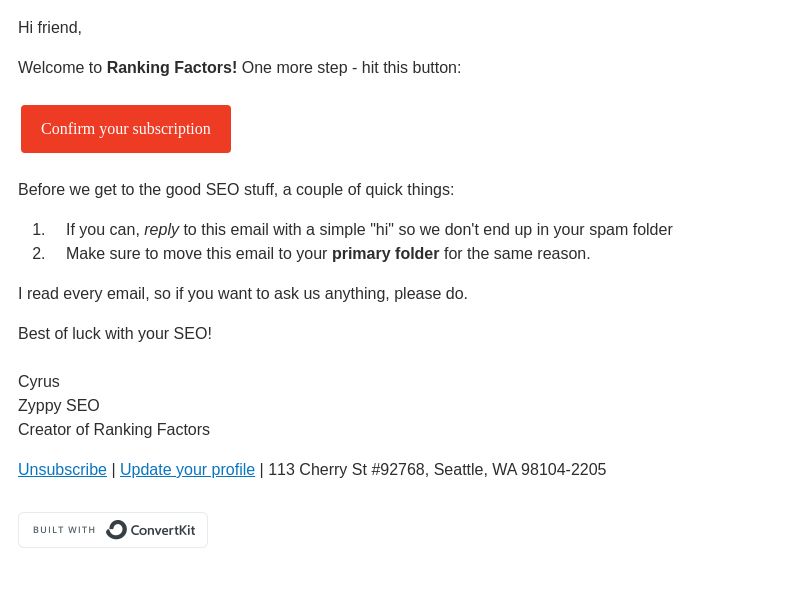This screenshot has width=800, height=600.
Task: Click the Best of luck with your SEO! line
Action: point(115,334)
